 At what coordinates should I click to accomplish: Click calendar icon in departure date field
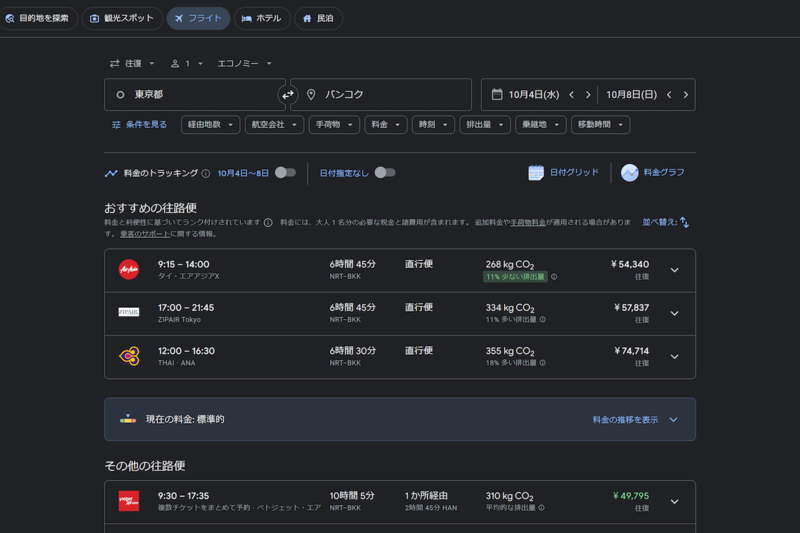point(497,94)
